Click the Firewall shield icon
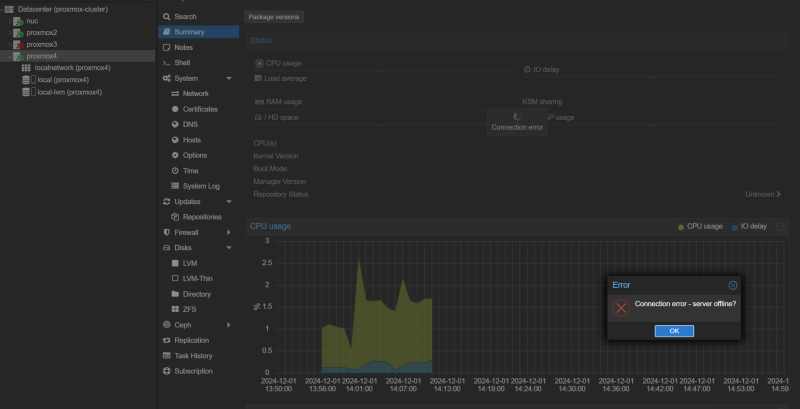800x409 pixels. pos(166,233)
